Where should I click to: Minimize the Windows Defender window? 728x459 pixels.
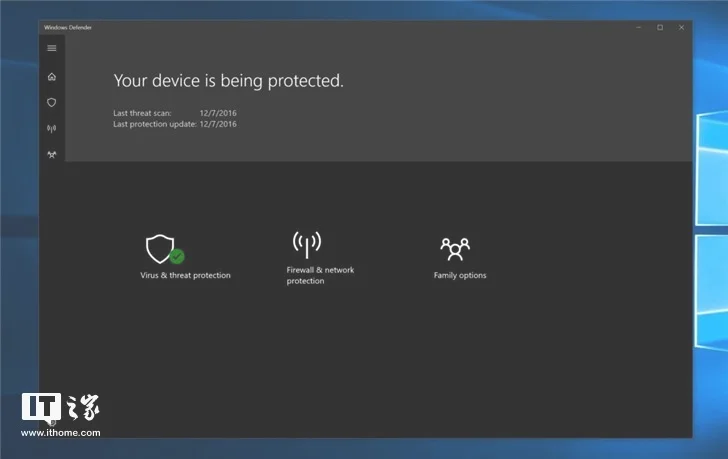[639, 27]
